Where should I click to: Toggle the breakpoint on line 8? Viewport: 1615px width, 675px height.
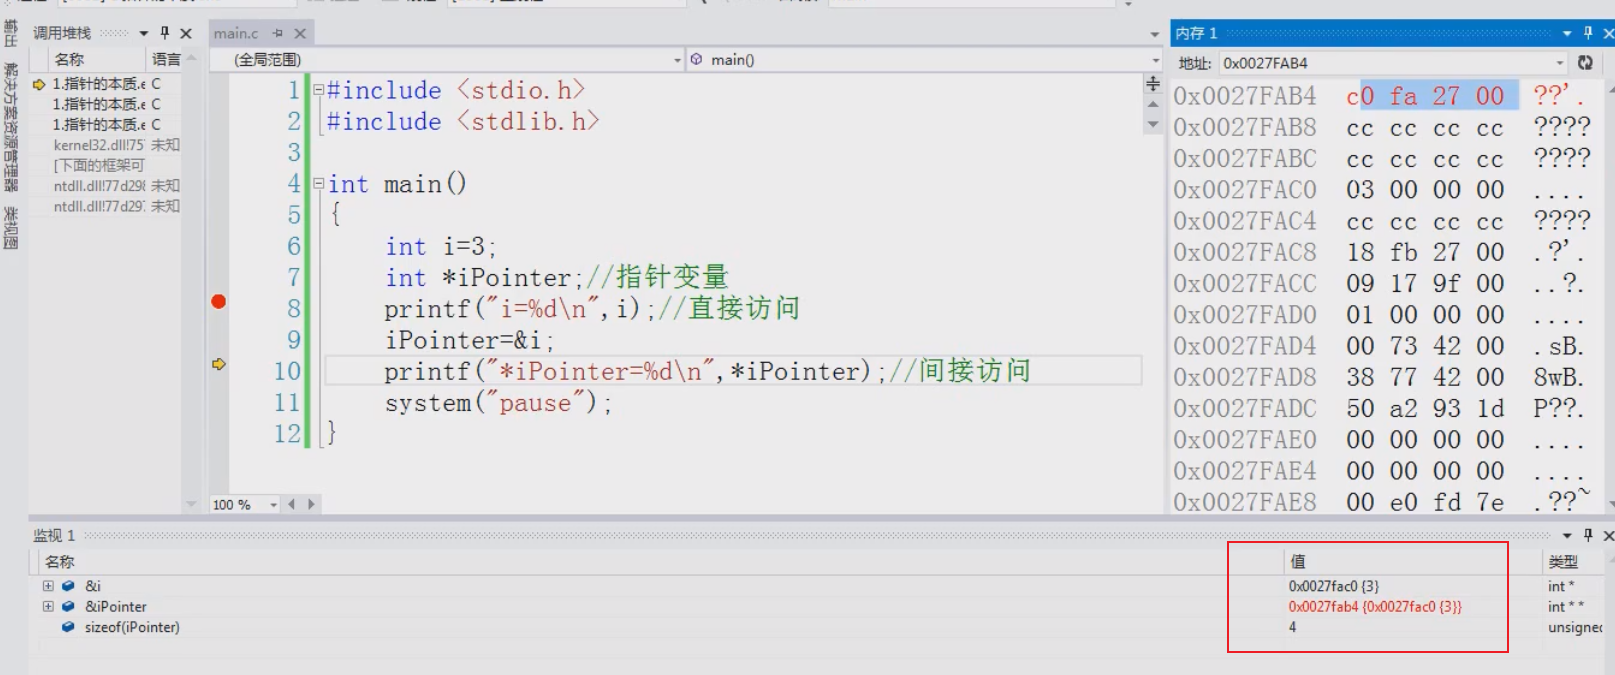(x=219, y=301)
